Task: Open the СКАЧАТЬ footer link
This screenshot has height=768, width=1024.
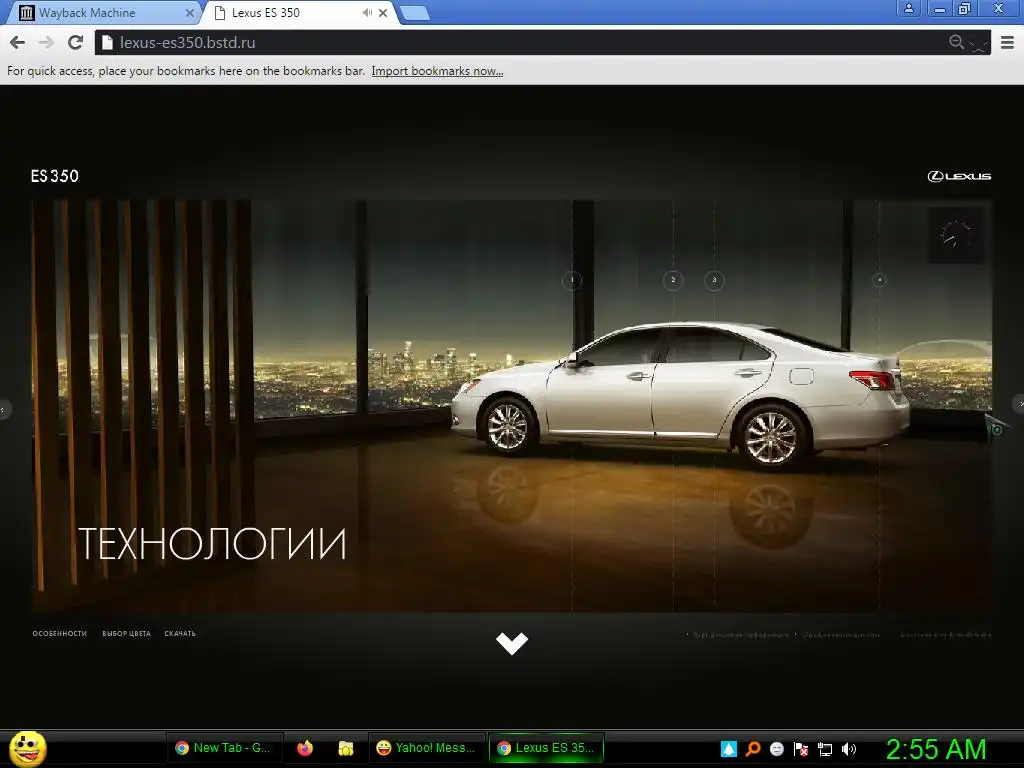Action: pyautogui.click(x=180, y=633)
